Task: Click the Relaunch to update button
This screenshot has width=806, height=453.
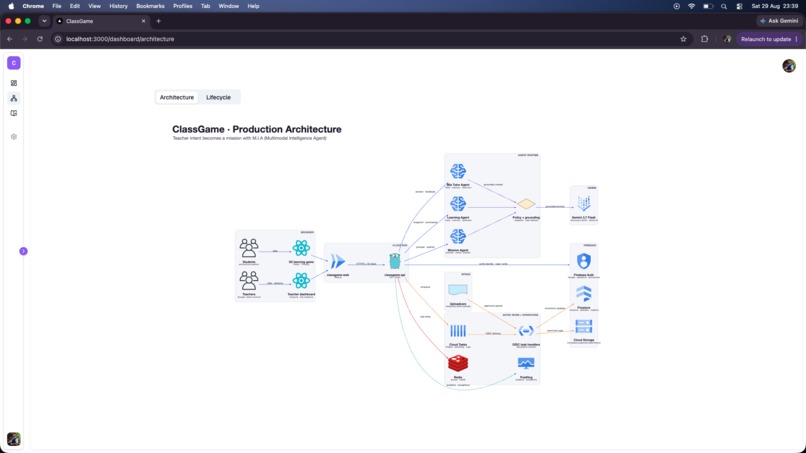Action: [769, 39]
